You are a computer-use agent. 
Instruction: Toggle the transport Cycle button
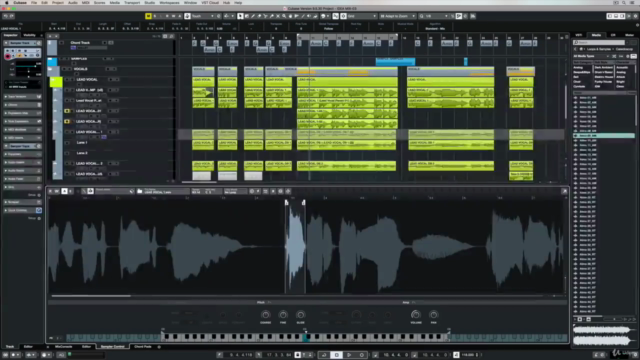pos(324,355)
